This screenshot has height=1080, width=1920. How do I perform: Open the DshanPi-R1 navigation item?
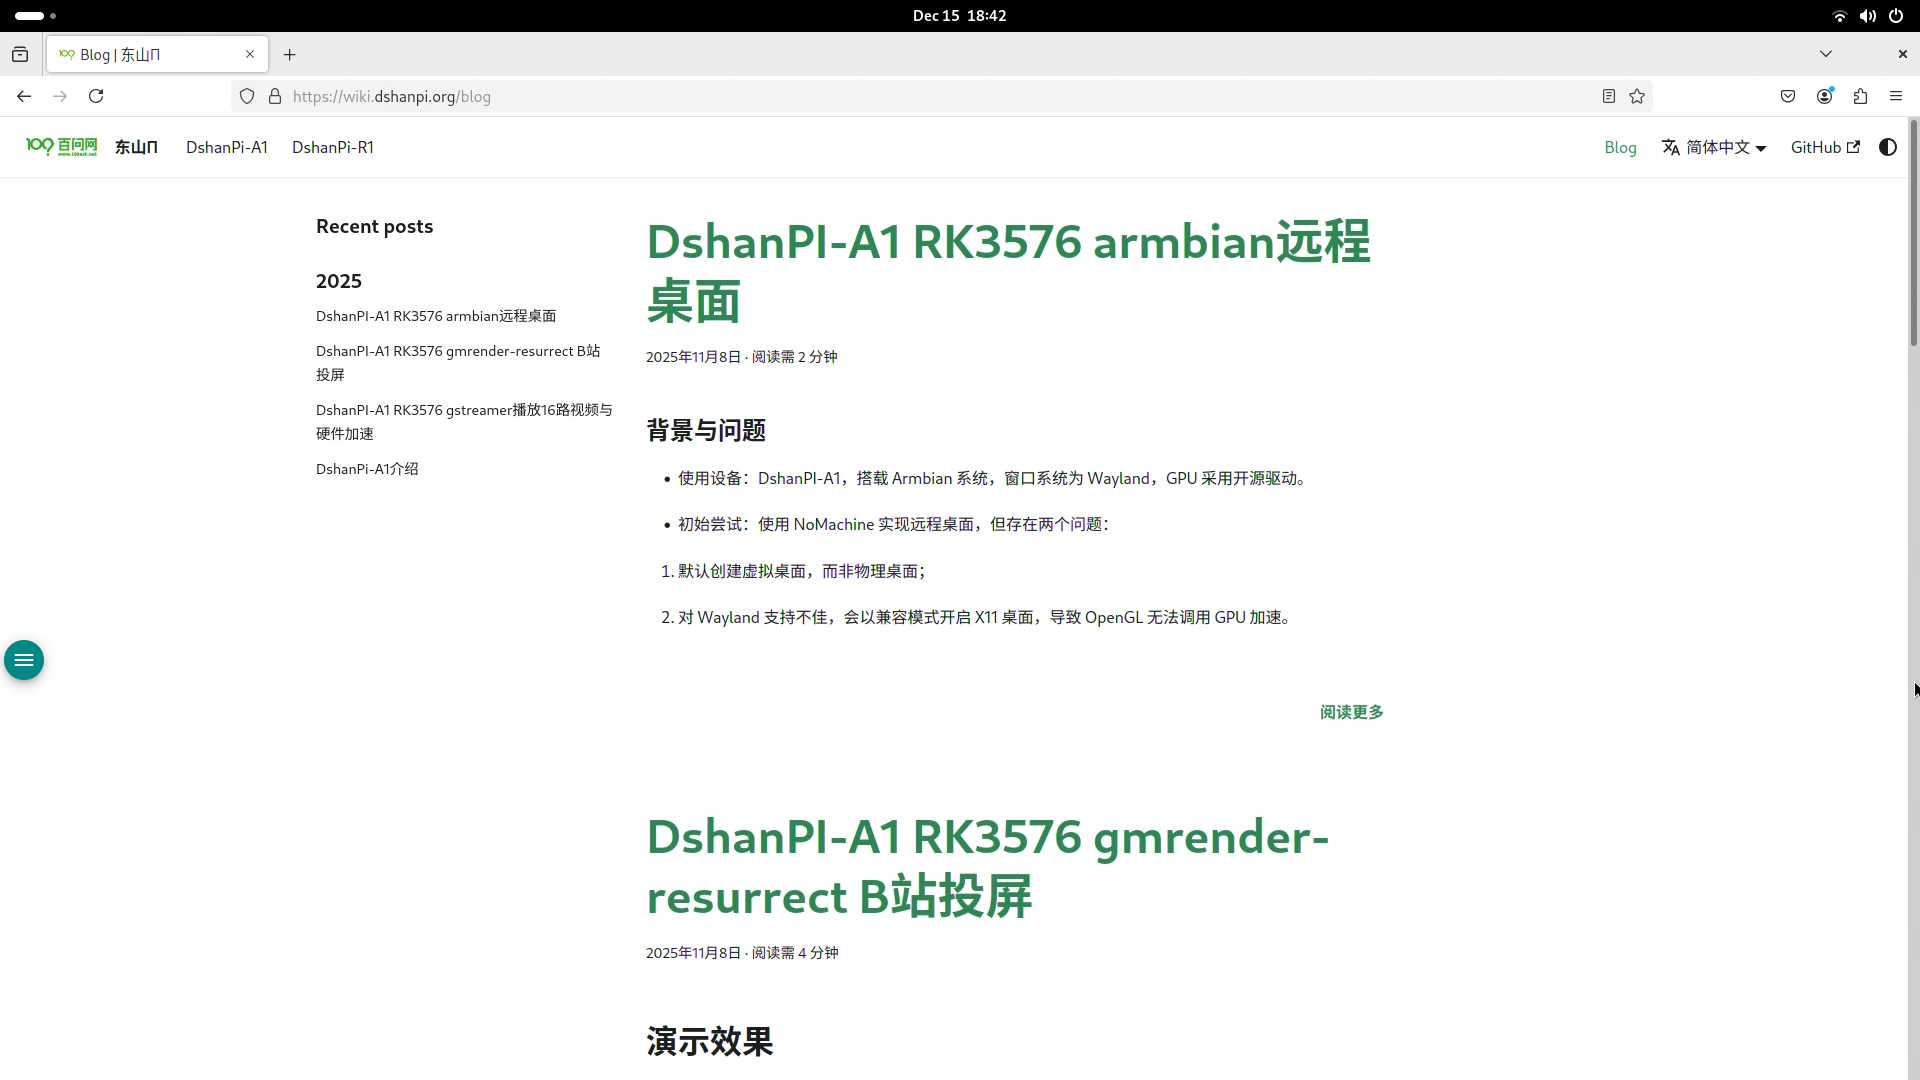[x=333, y=147]
